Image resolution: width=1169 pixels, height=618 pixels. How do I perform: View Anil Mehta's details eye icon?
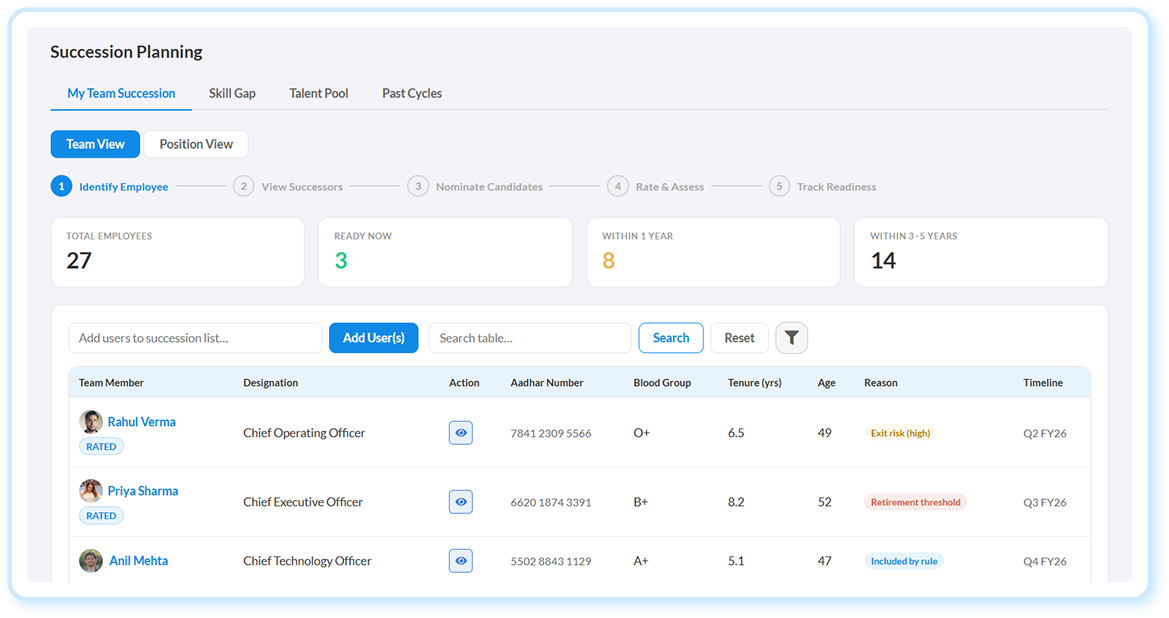pyautogui.click(x=461, y=561)
